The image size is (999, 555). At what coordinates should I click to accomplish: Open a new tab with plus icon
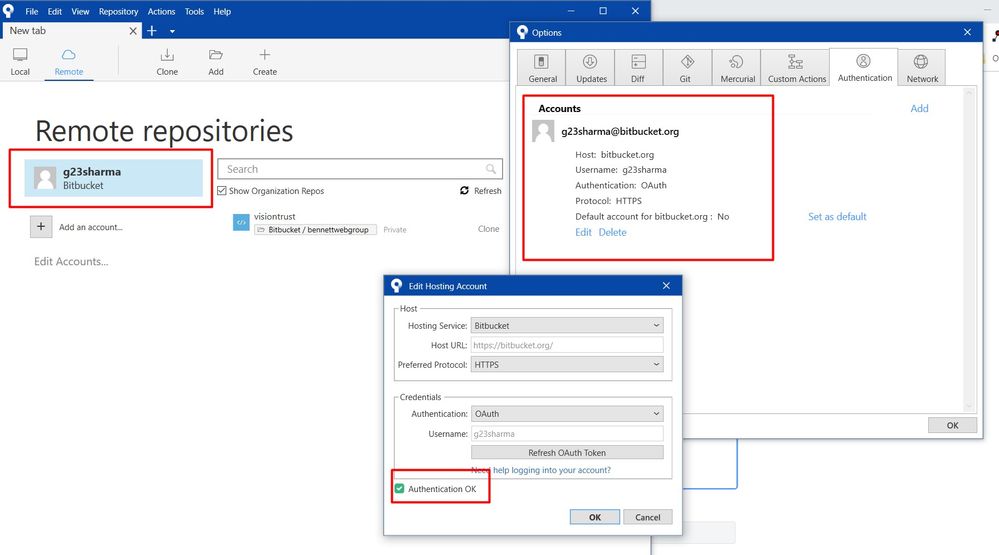(x=152, y=31)
